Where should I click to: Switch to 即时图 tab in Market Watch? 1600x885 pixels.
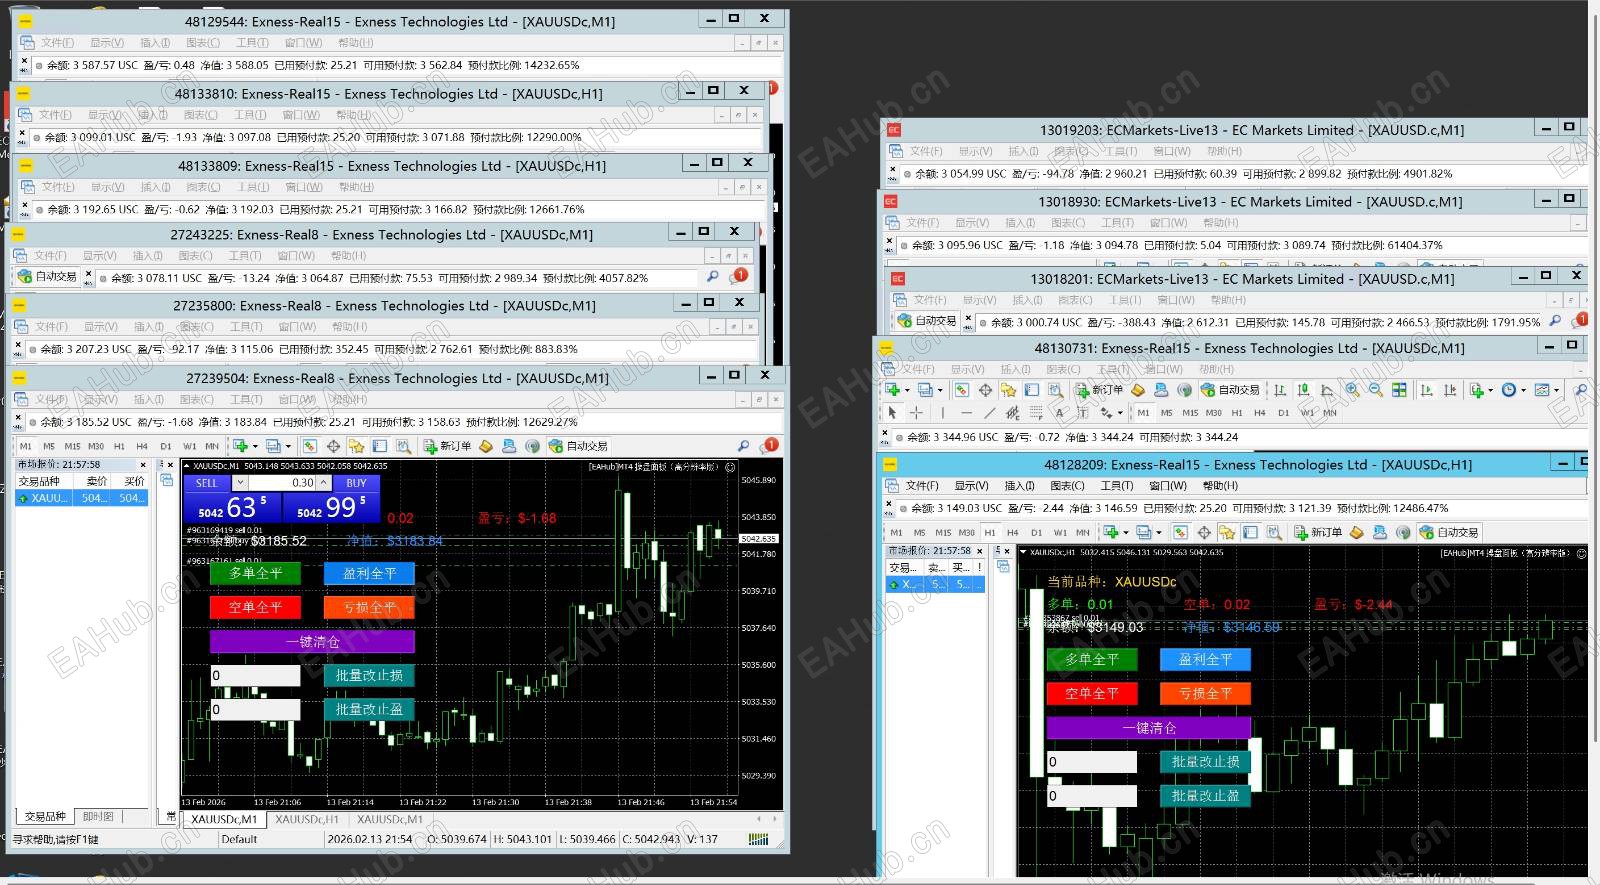[x=98, y=817]
